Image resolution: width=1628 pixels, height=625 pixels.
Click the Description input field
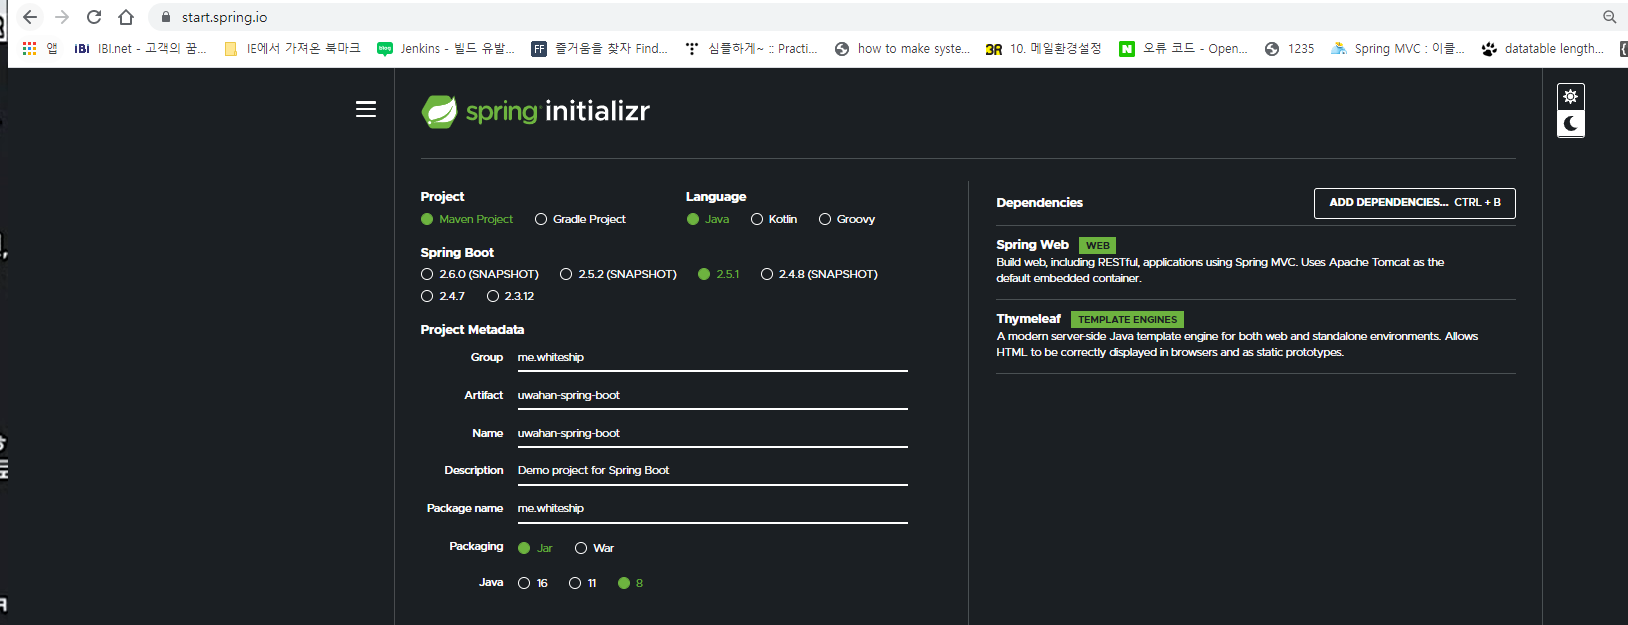(x=712, y=471)
